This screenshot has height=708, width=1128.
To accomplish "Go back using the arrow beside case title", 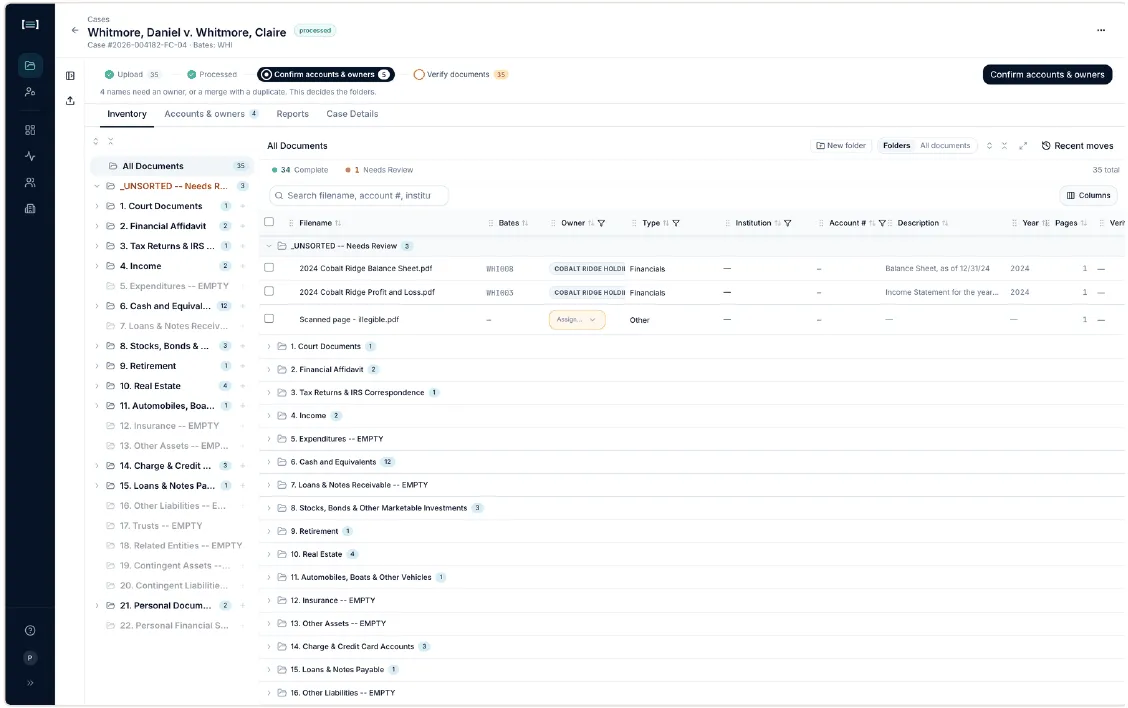I will 75,30.
